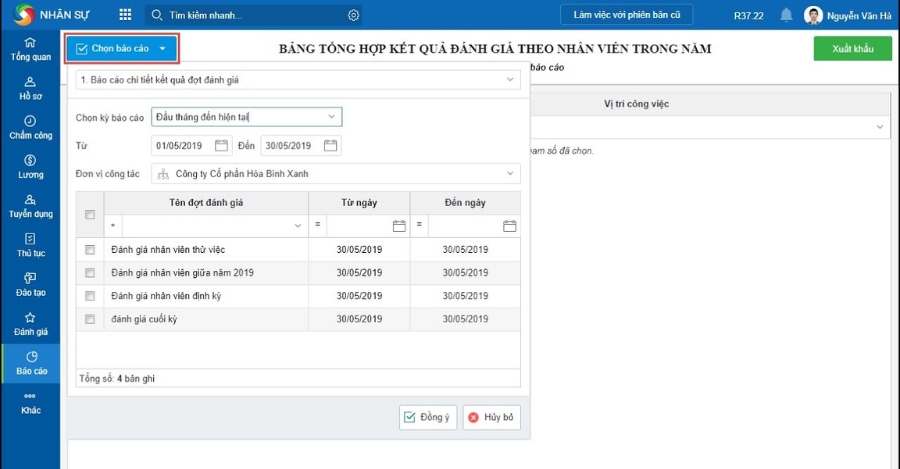Open the app grid launcher icon

pyautogui.click(x=125, y=15)
